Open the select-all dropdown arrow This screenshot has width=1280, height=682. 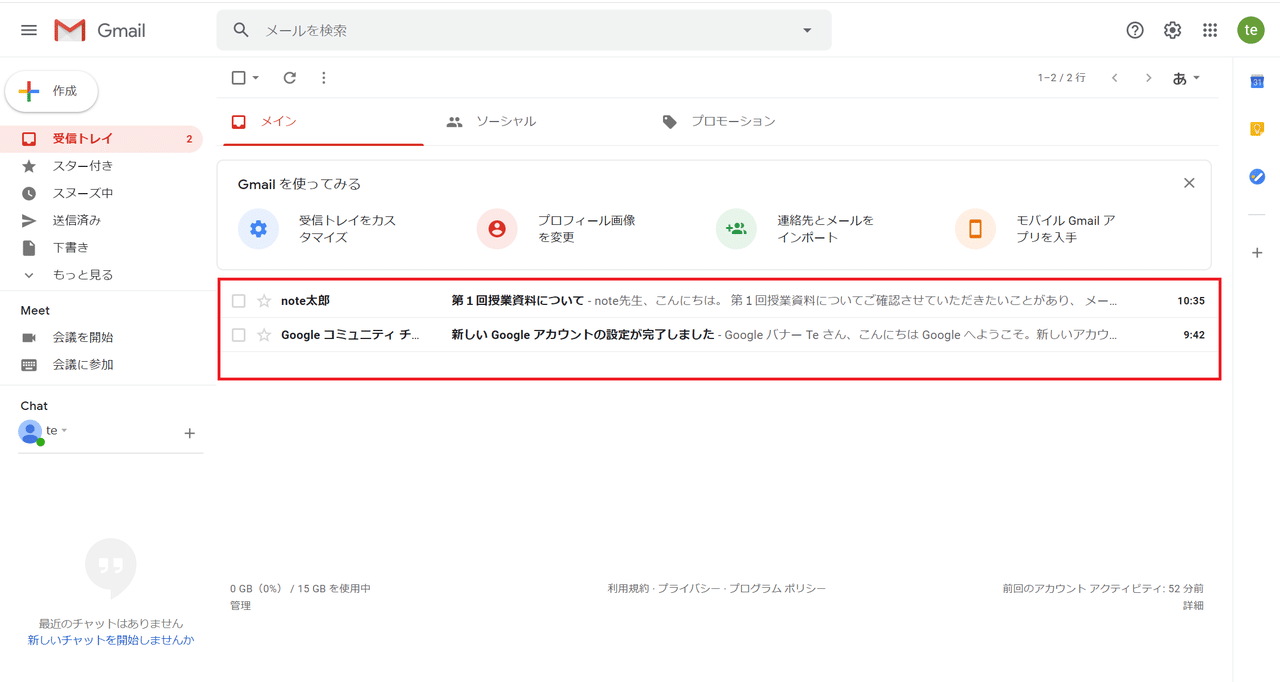[256, 78]
